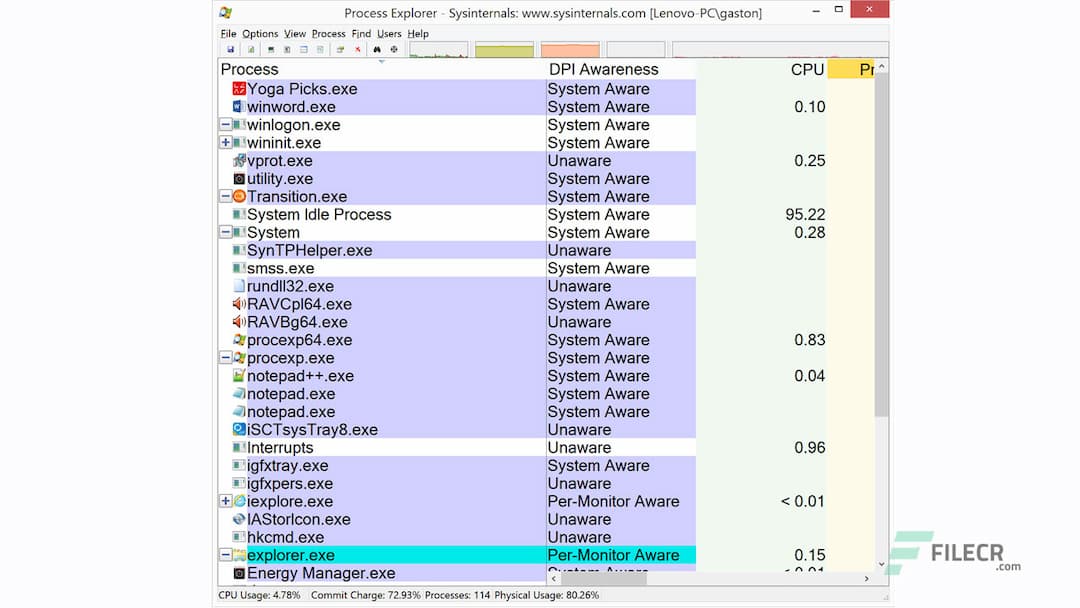
Task: Select the System Information toolbar icon
Action: [x=252, y=50]
